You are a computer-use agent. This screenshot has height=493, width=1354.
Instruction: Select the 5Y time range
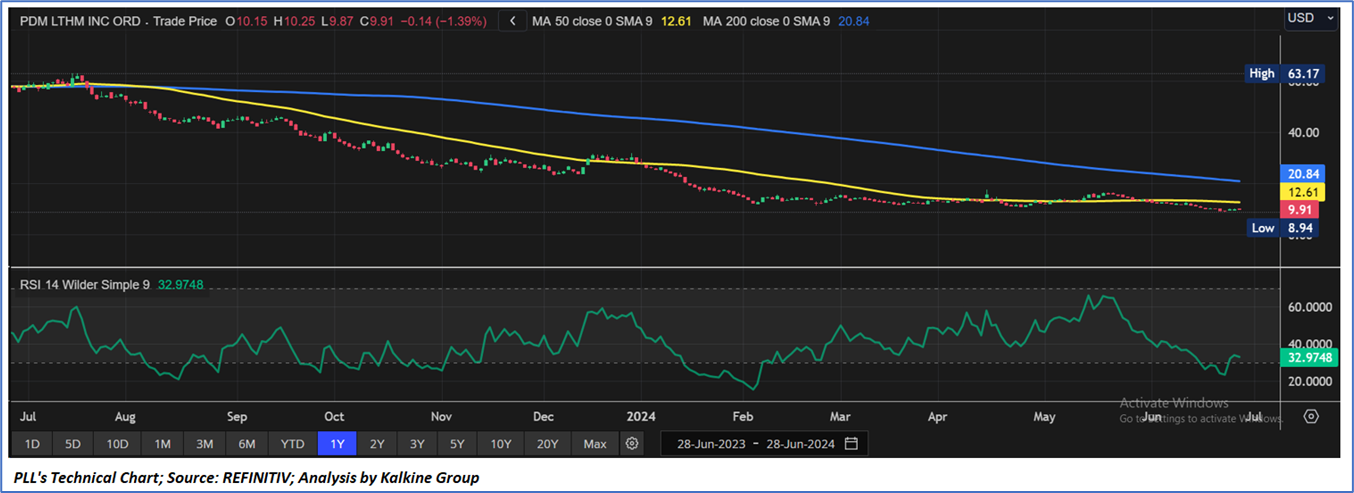(457, 443)
